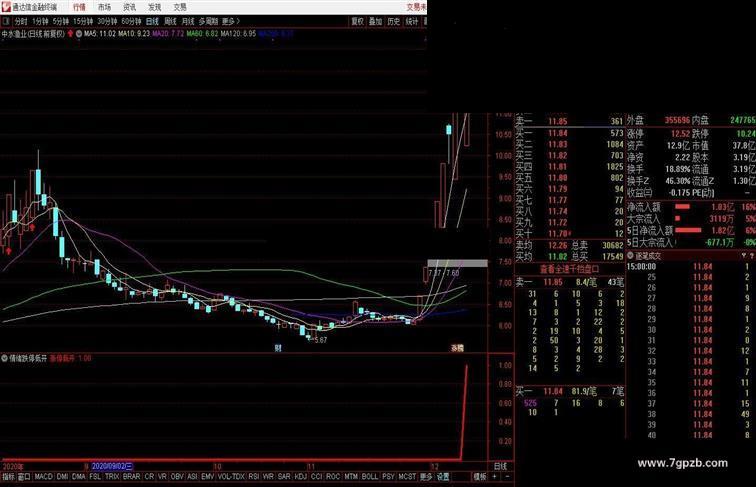Select the 多周期 multi-period view

pyautogui.click(x=208, y=22)
